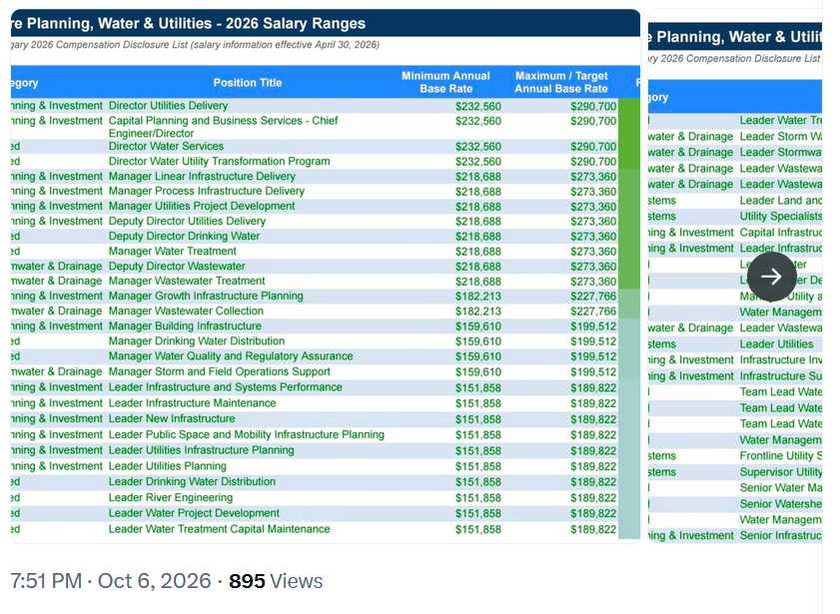Select "Manager Wastewater Treatment" title
Screen dimensions: 840x614
point(187,281)
